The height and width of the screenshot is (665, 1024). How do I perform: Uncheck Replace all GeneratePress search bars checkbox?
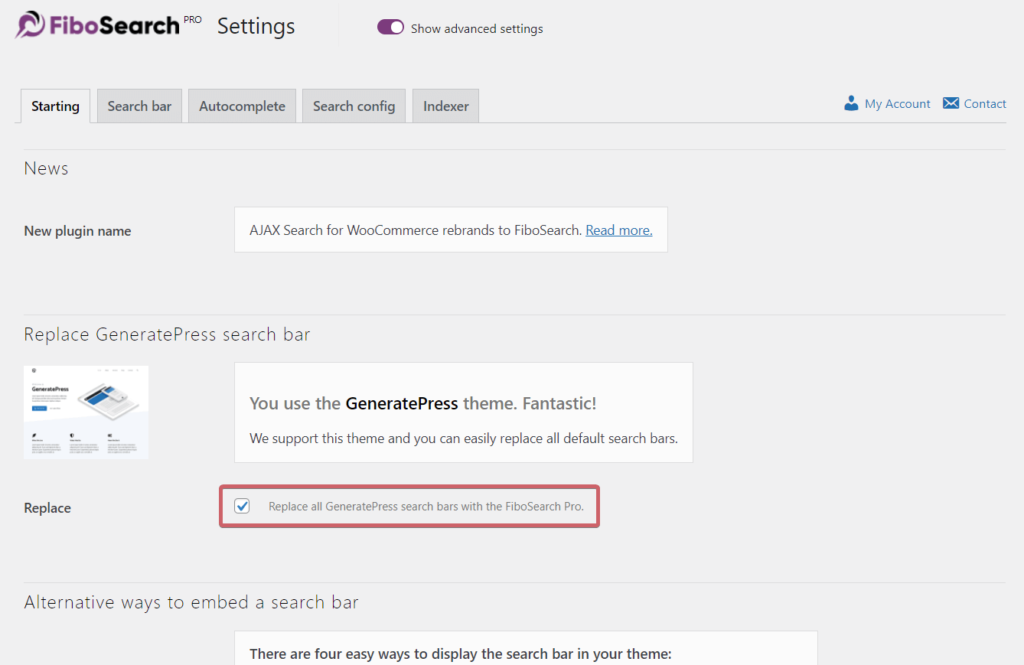pyautogui.click(x=242, y=506)
